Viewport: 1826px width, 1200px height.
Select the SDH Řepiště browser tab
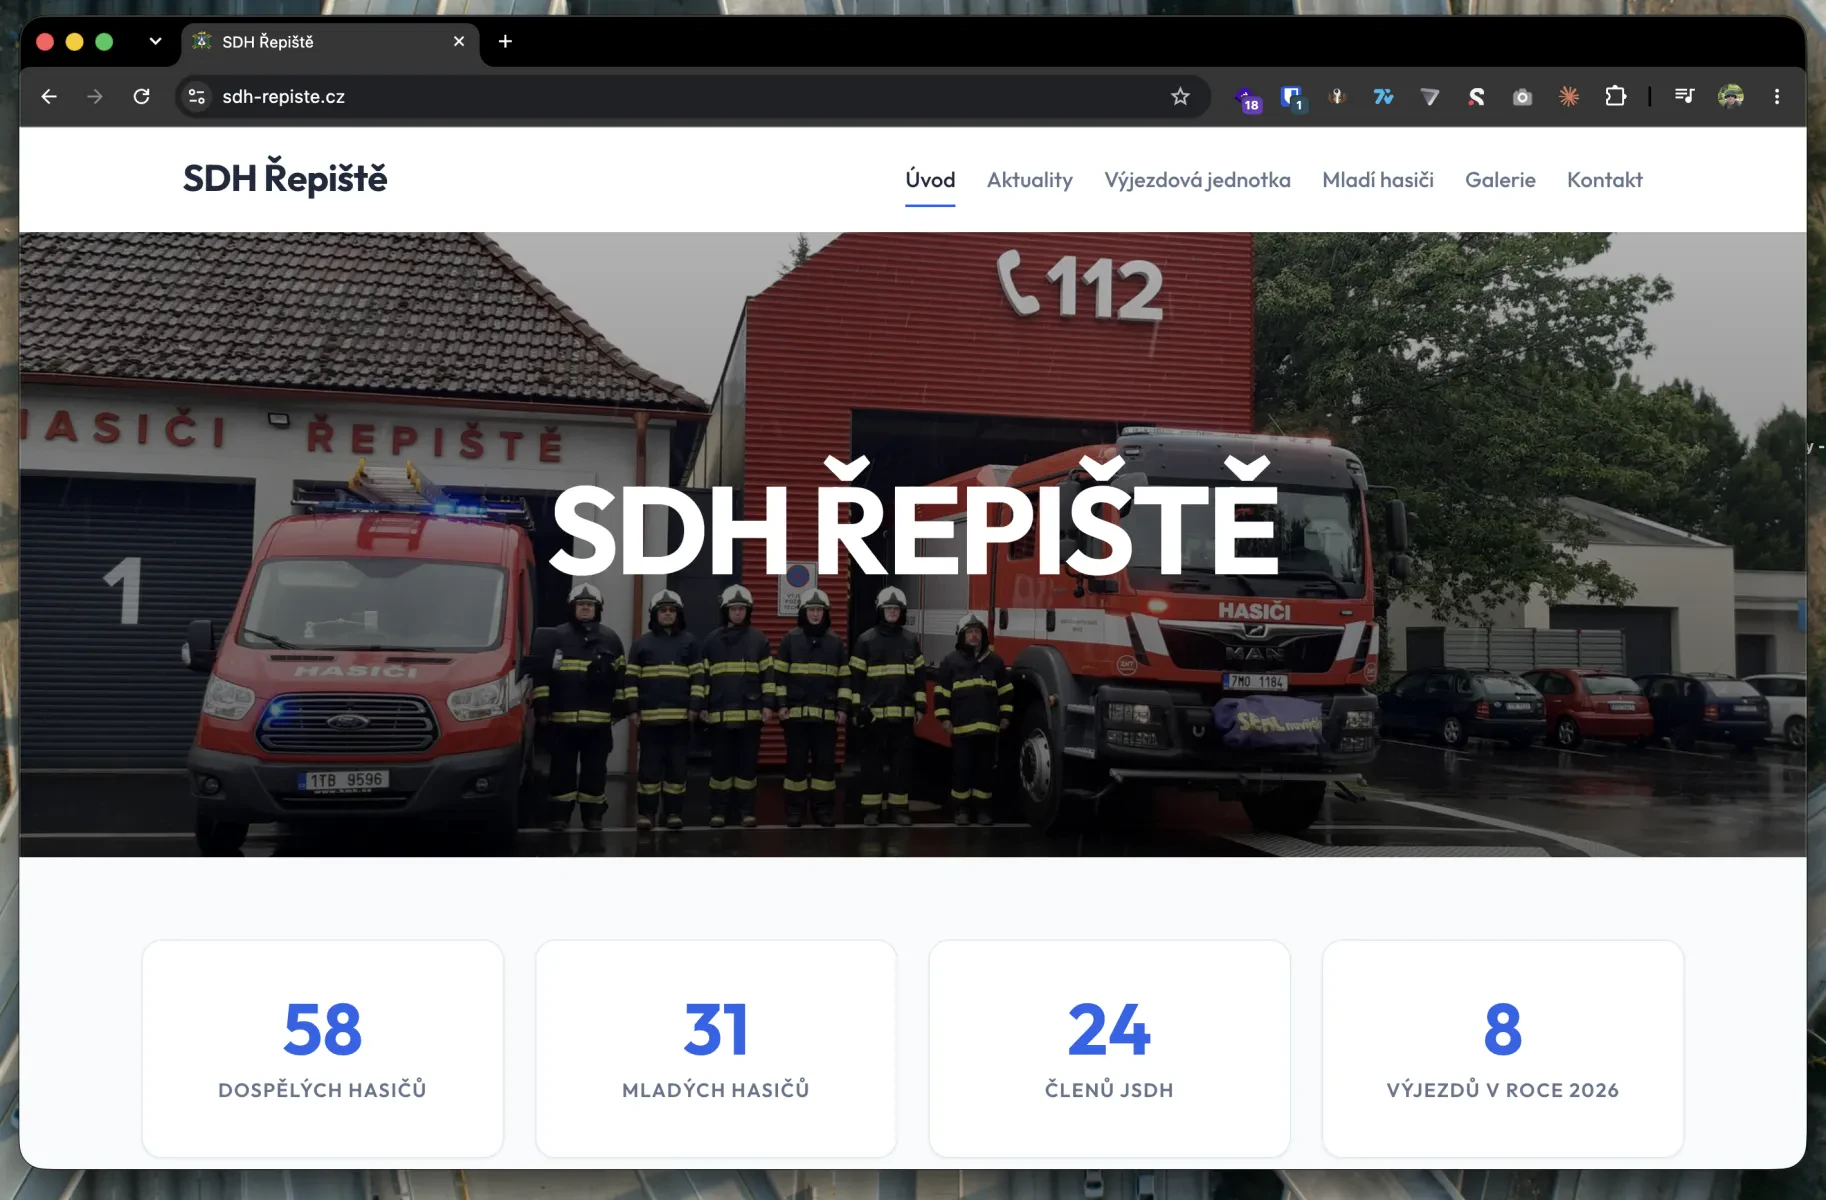(x=330, y=42)
